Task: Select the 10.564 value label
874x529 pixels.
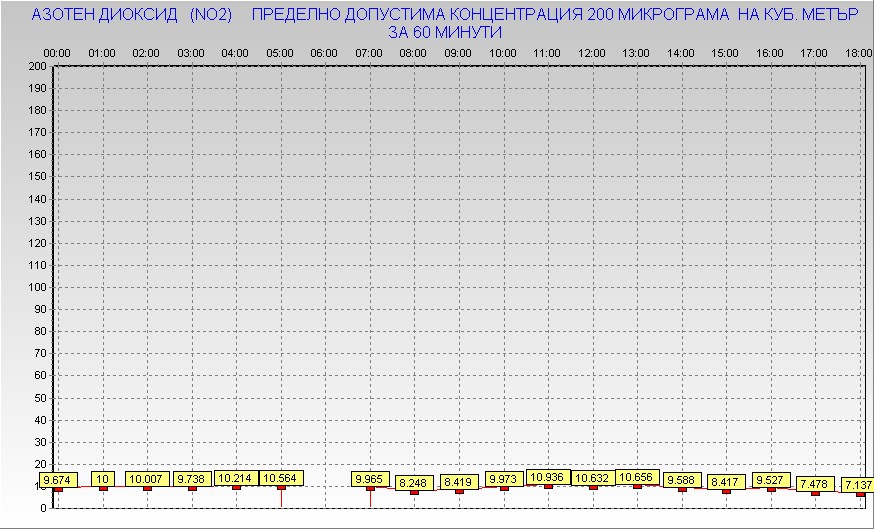Action: (281, 479)
